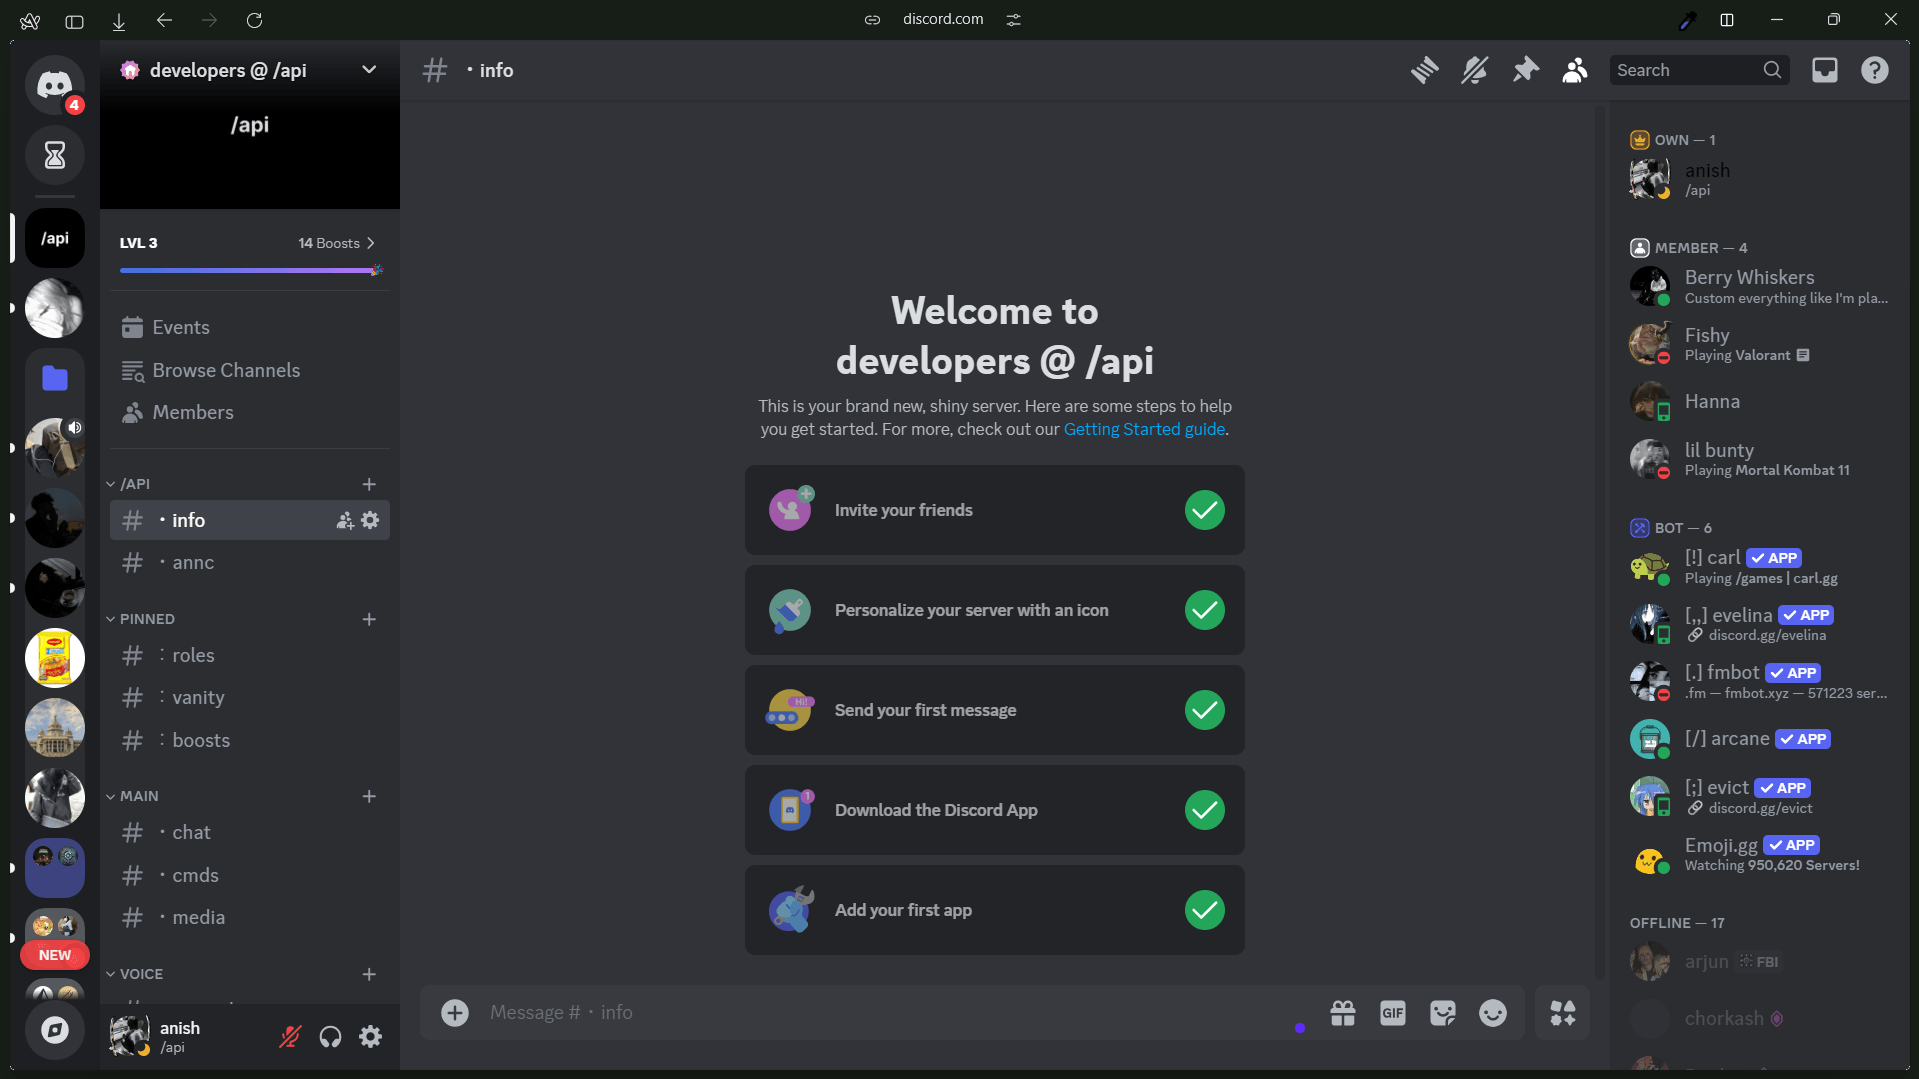Click the message attachment plus button

point(455,1013)
